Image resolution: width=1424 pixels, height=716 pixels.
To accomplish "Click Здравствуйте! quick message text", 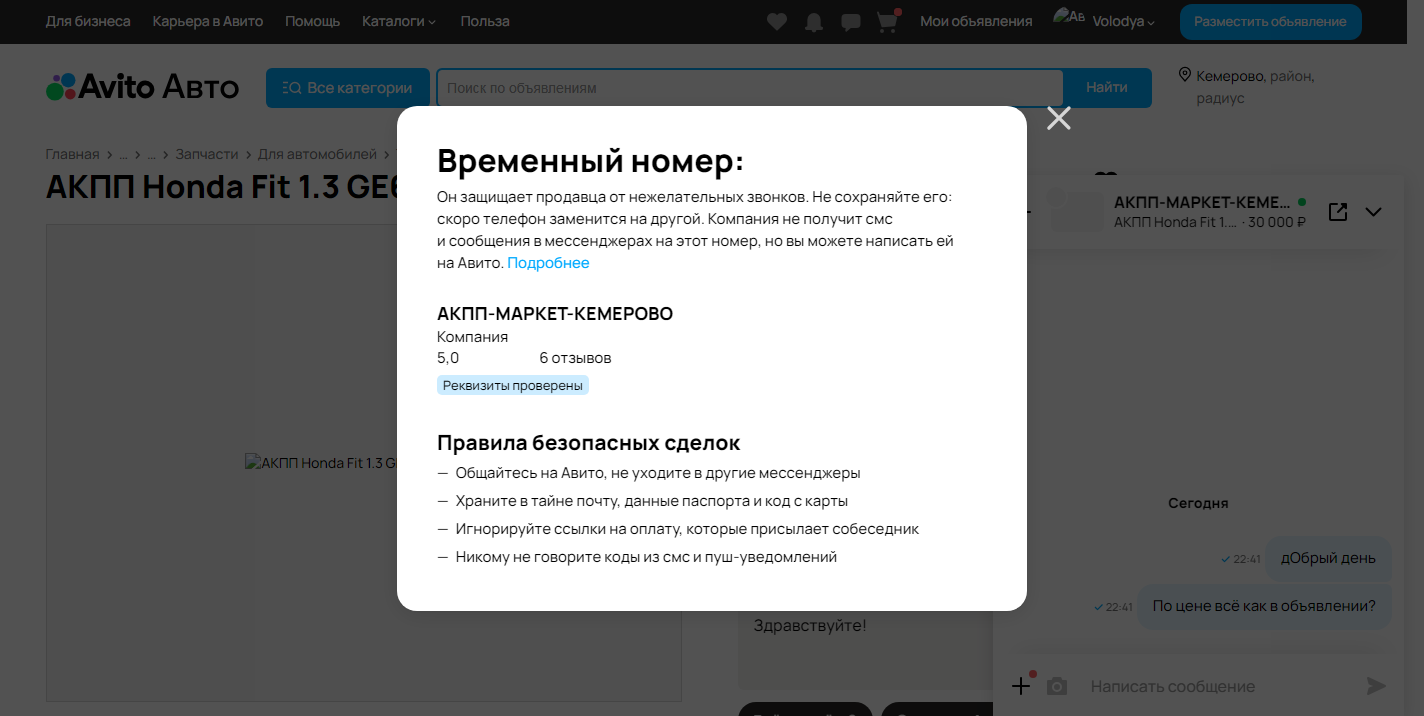I will pos(810,626).
